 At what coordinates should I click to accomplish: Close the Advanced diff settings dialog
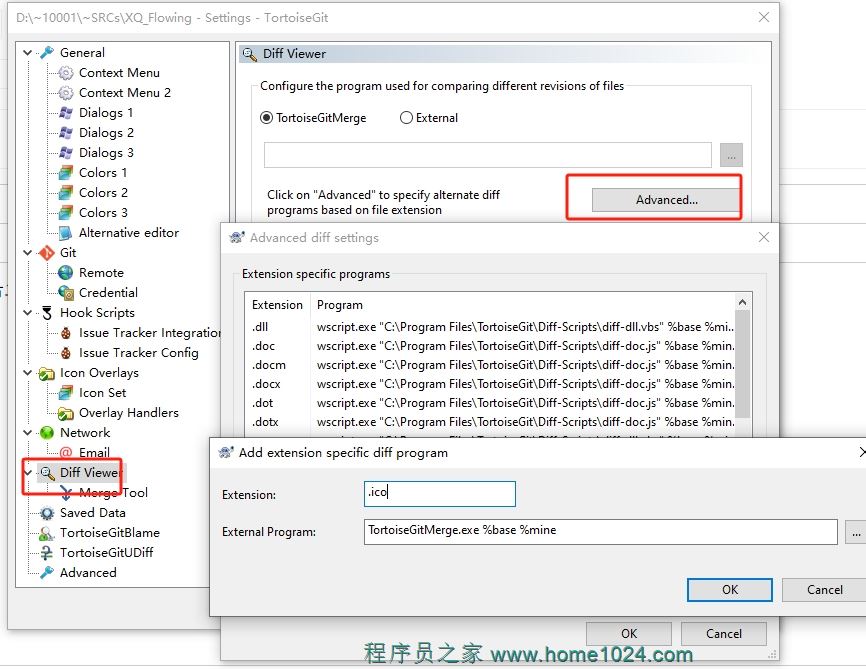[764, 238]
